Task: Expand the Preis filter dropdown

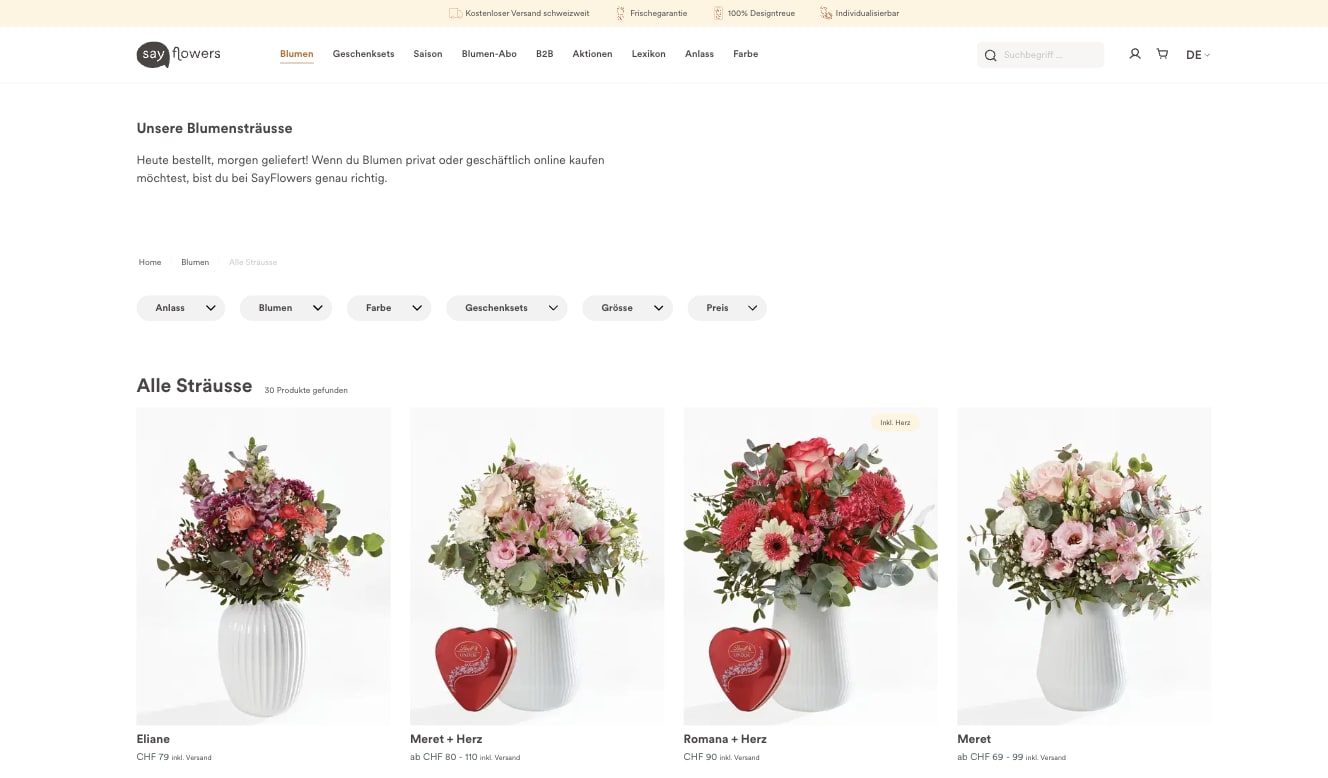Action: (x=727, y=308)
